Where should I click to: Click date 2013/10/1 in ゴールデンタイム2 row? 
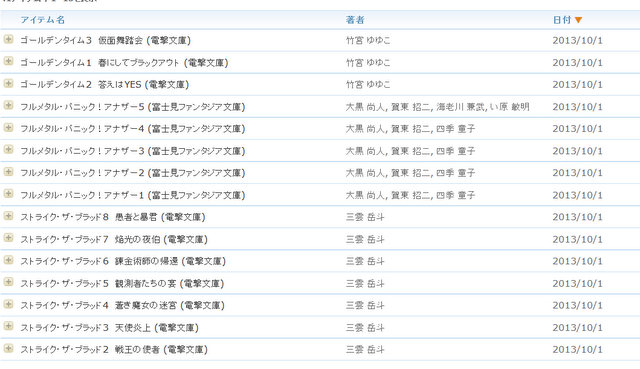[x=578, y=85]
